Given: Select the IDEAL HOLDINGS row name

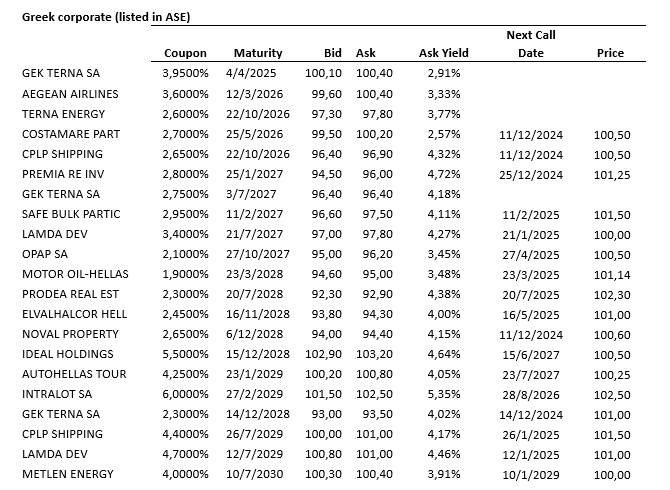Looking at the screenshot, I should point(69,353).
